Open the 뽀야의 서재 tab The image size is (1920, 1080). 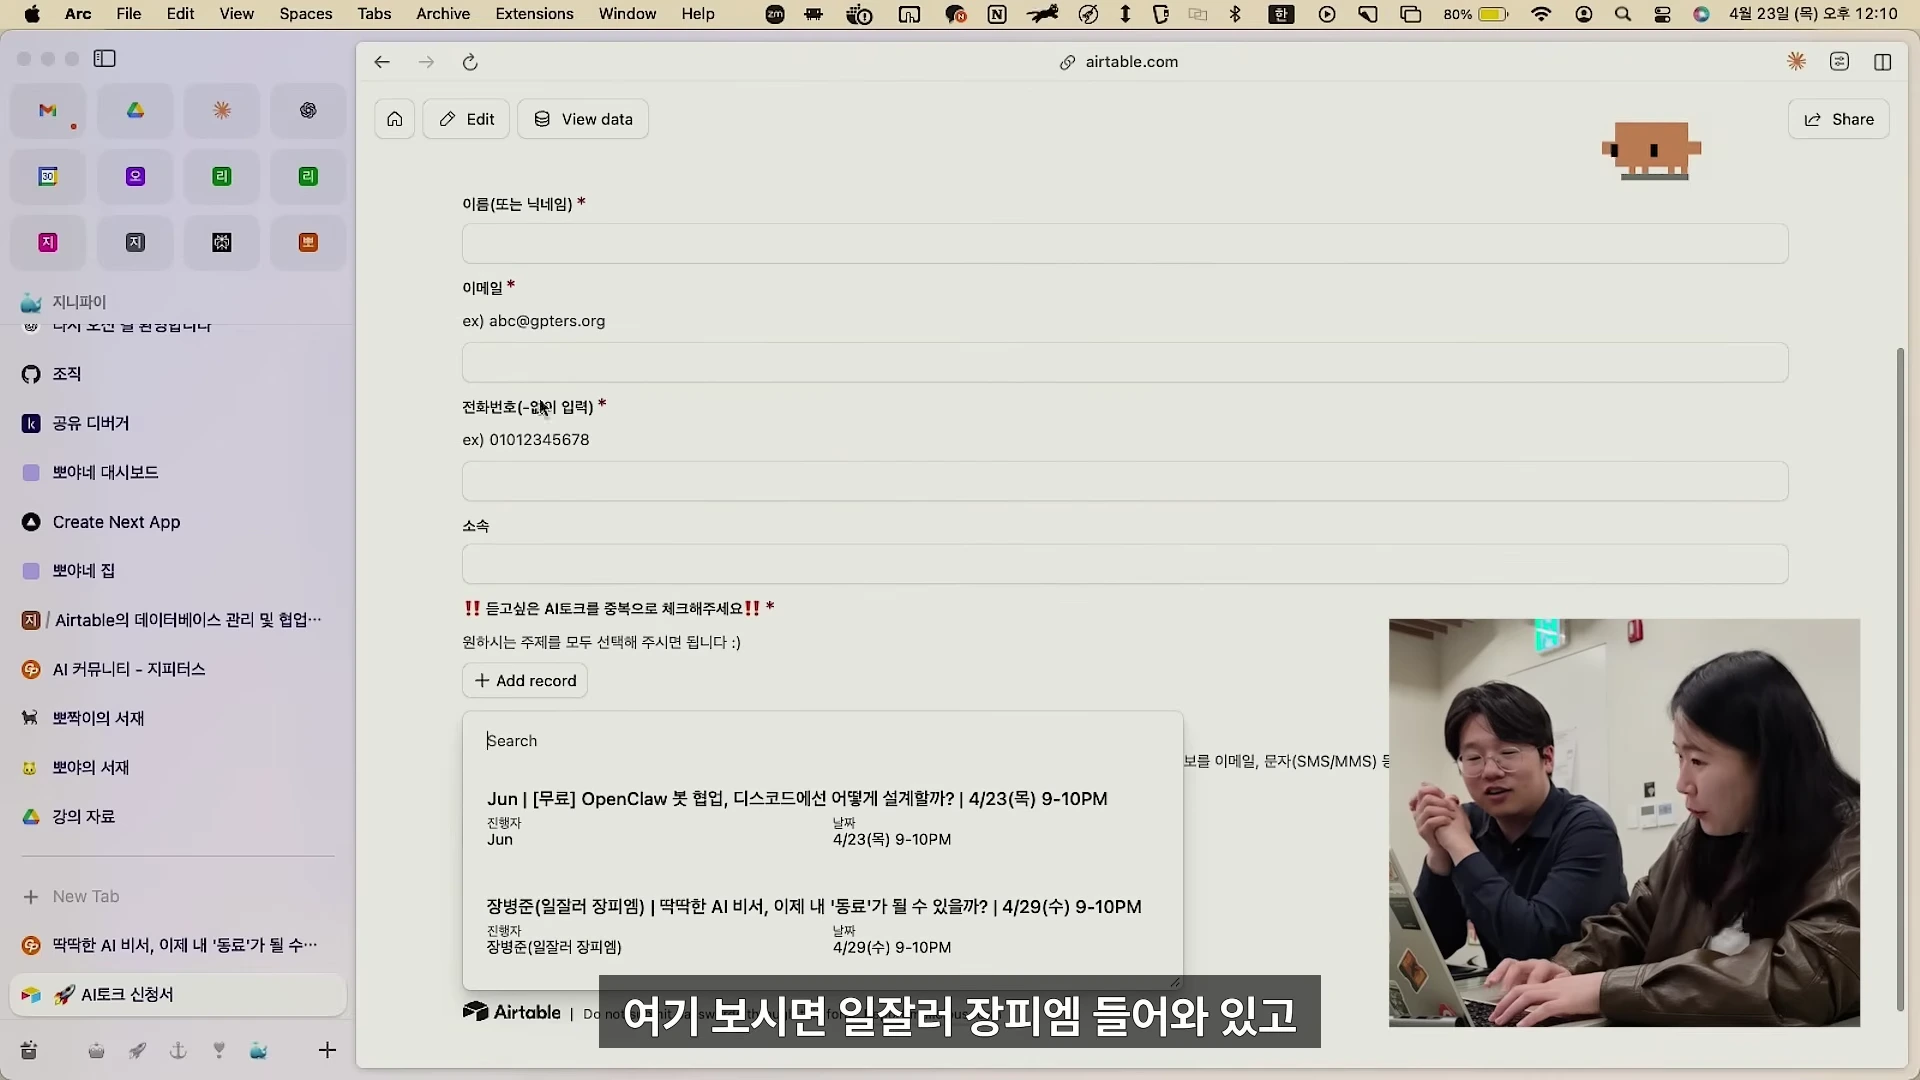click(x=178, y=768)
